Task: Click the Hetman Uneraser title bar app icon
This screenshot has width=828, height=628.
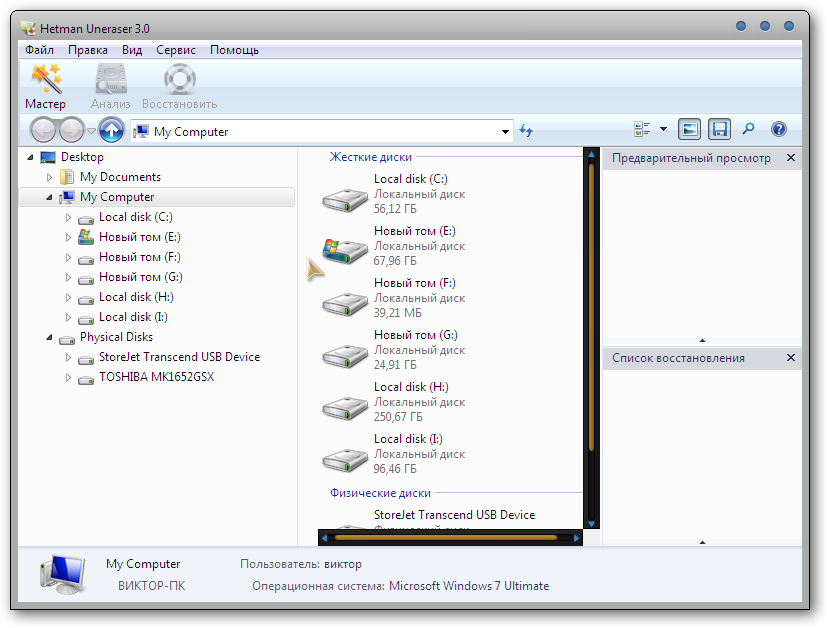Action: pyautogui.click(x=28, y=28)
